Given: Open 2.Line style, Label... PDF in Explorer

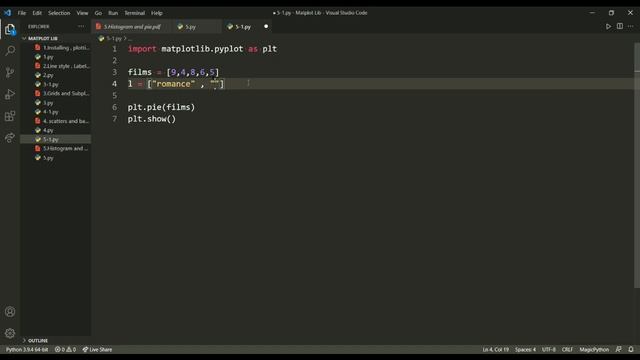Looking at the screenshot, I should click(x=56, y=66).
